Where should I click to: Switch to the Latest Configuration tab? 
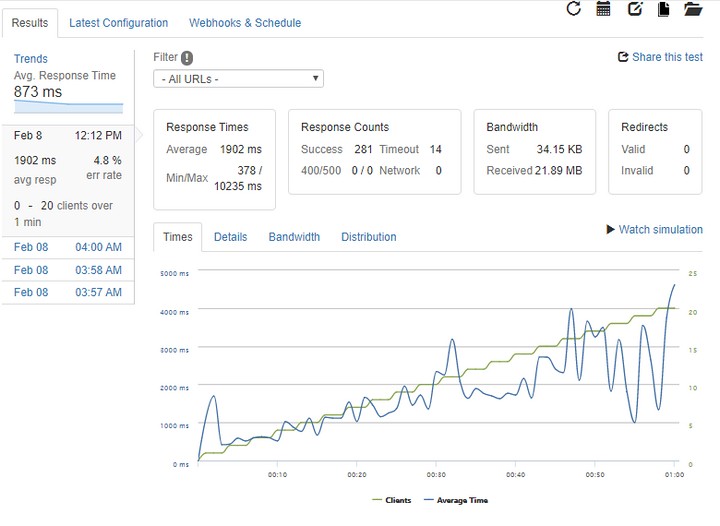point(118,23)
